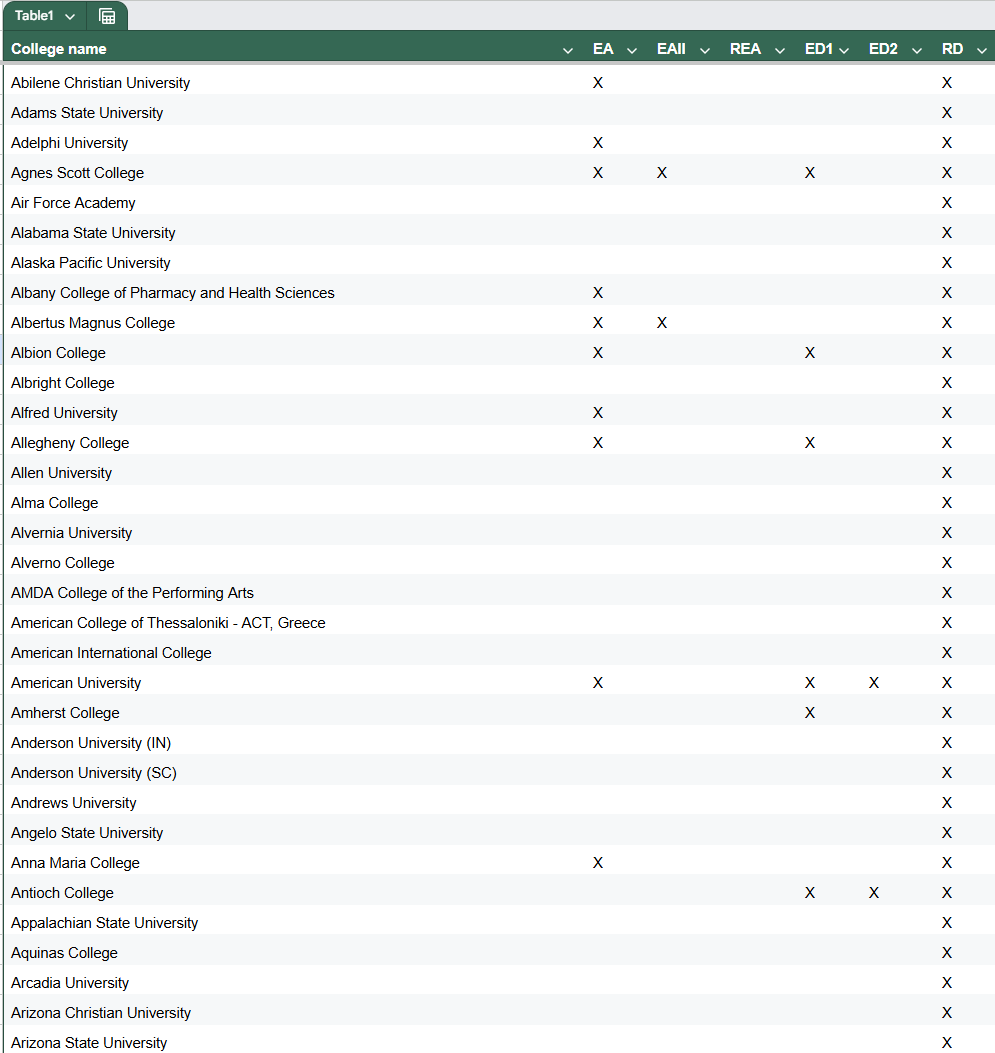Click the RD X for Arcadia University
The image size is (995, 1053).
tap(947, 982)
